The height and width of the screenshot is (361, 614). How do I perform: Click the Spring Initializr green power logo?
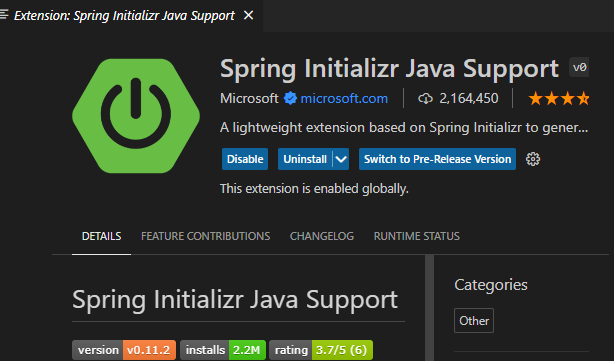point(136,116)
